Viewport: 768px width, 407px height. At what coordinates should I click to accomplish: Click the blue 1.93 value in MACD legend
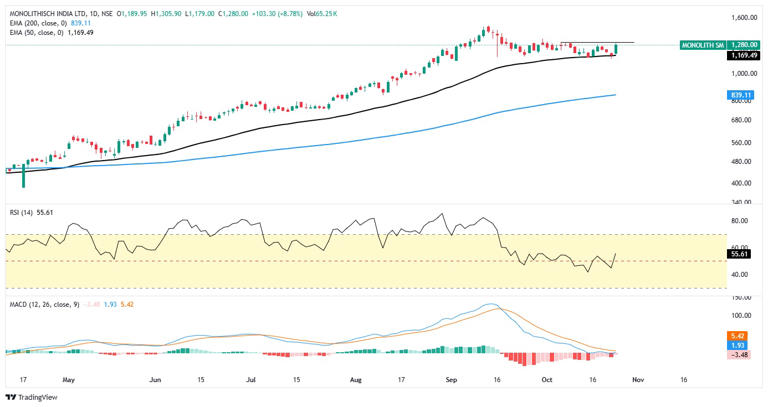pos(112,305)
